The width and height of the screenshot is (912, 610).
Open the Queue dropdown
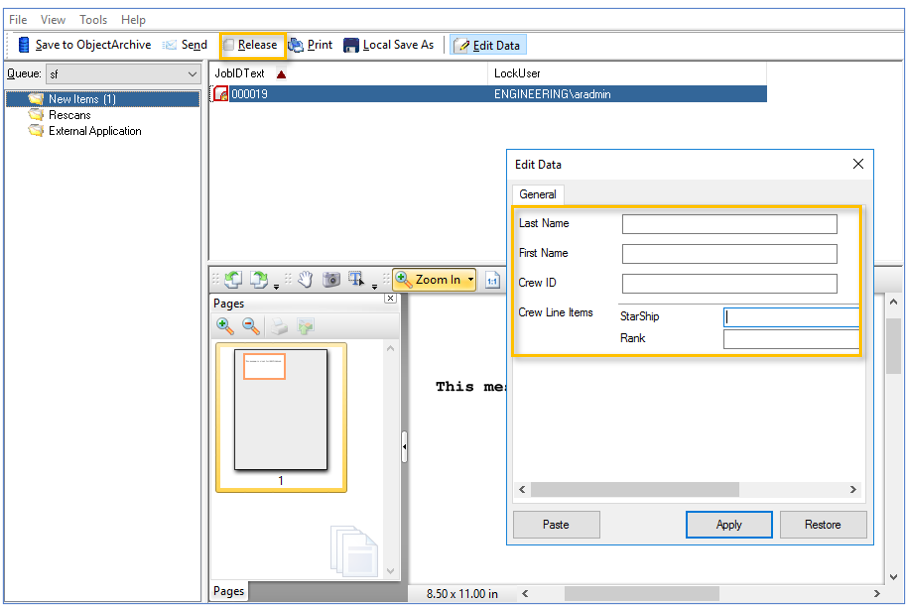(x=192, y=74)
